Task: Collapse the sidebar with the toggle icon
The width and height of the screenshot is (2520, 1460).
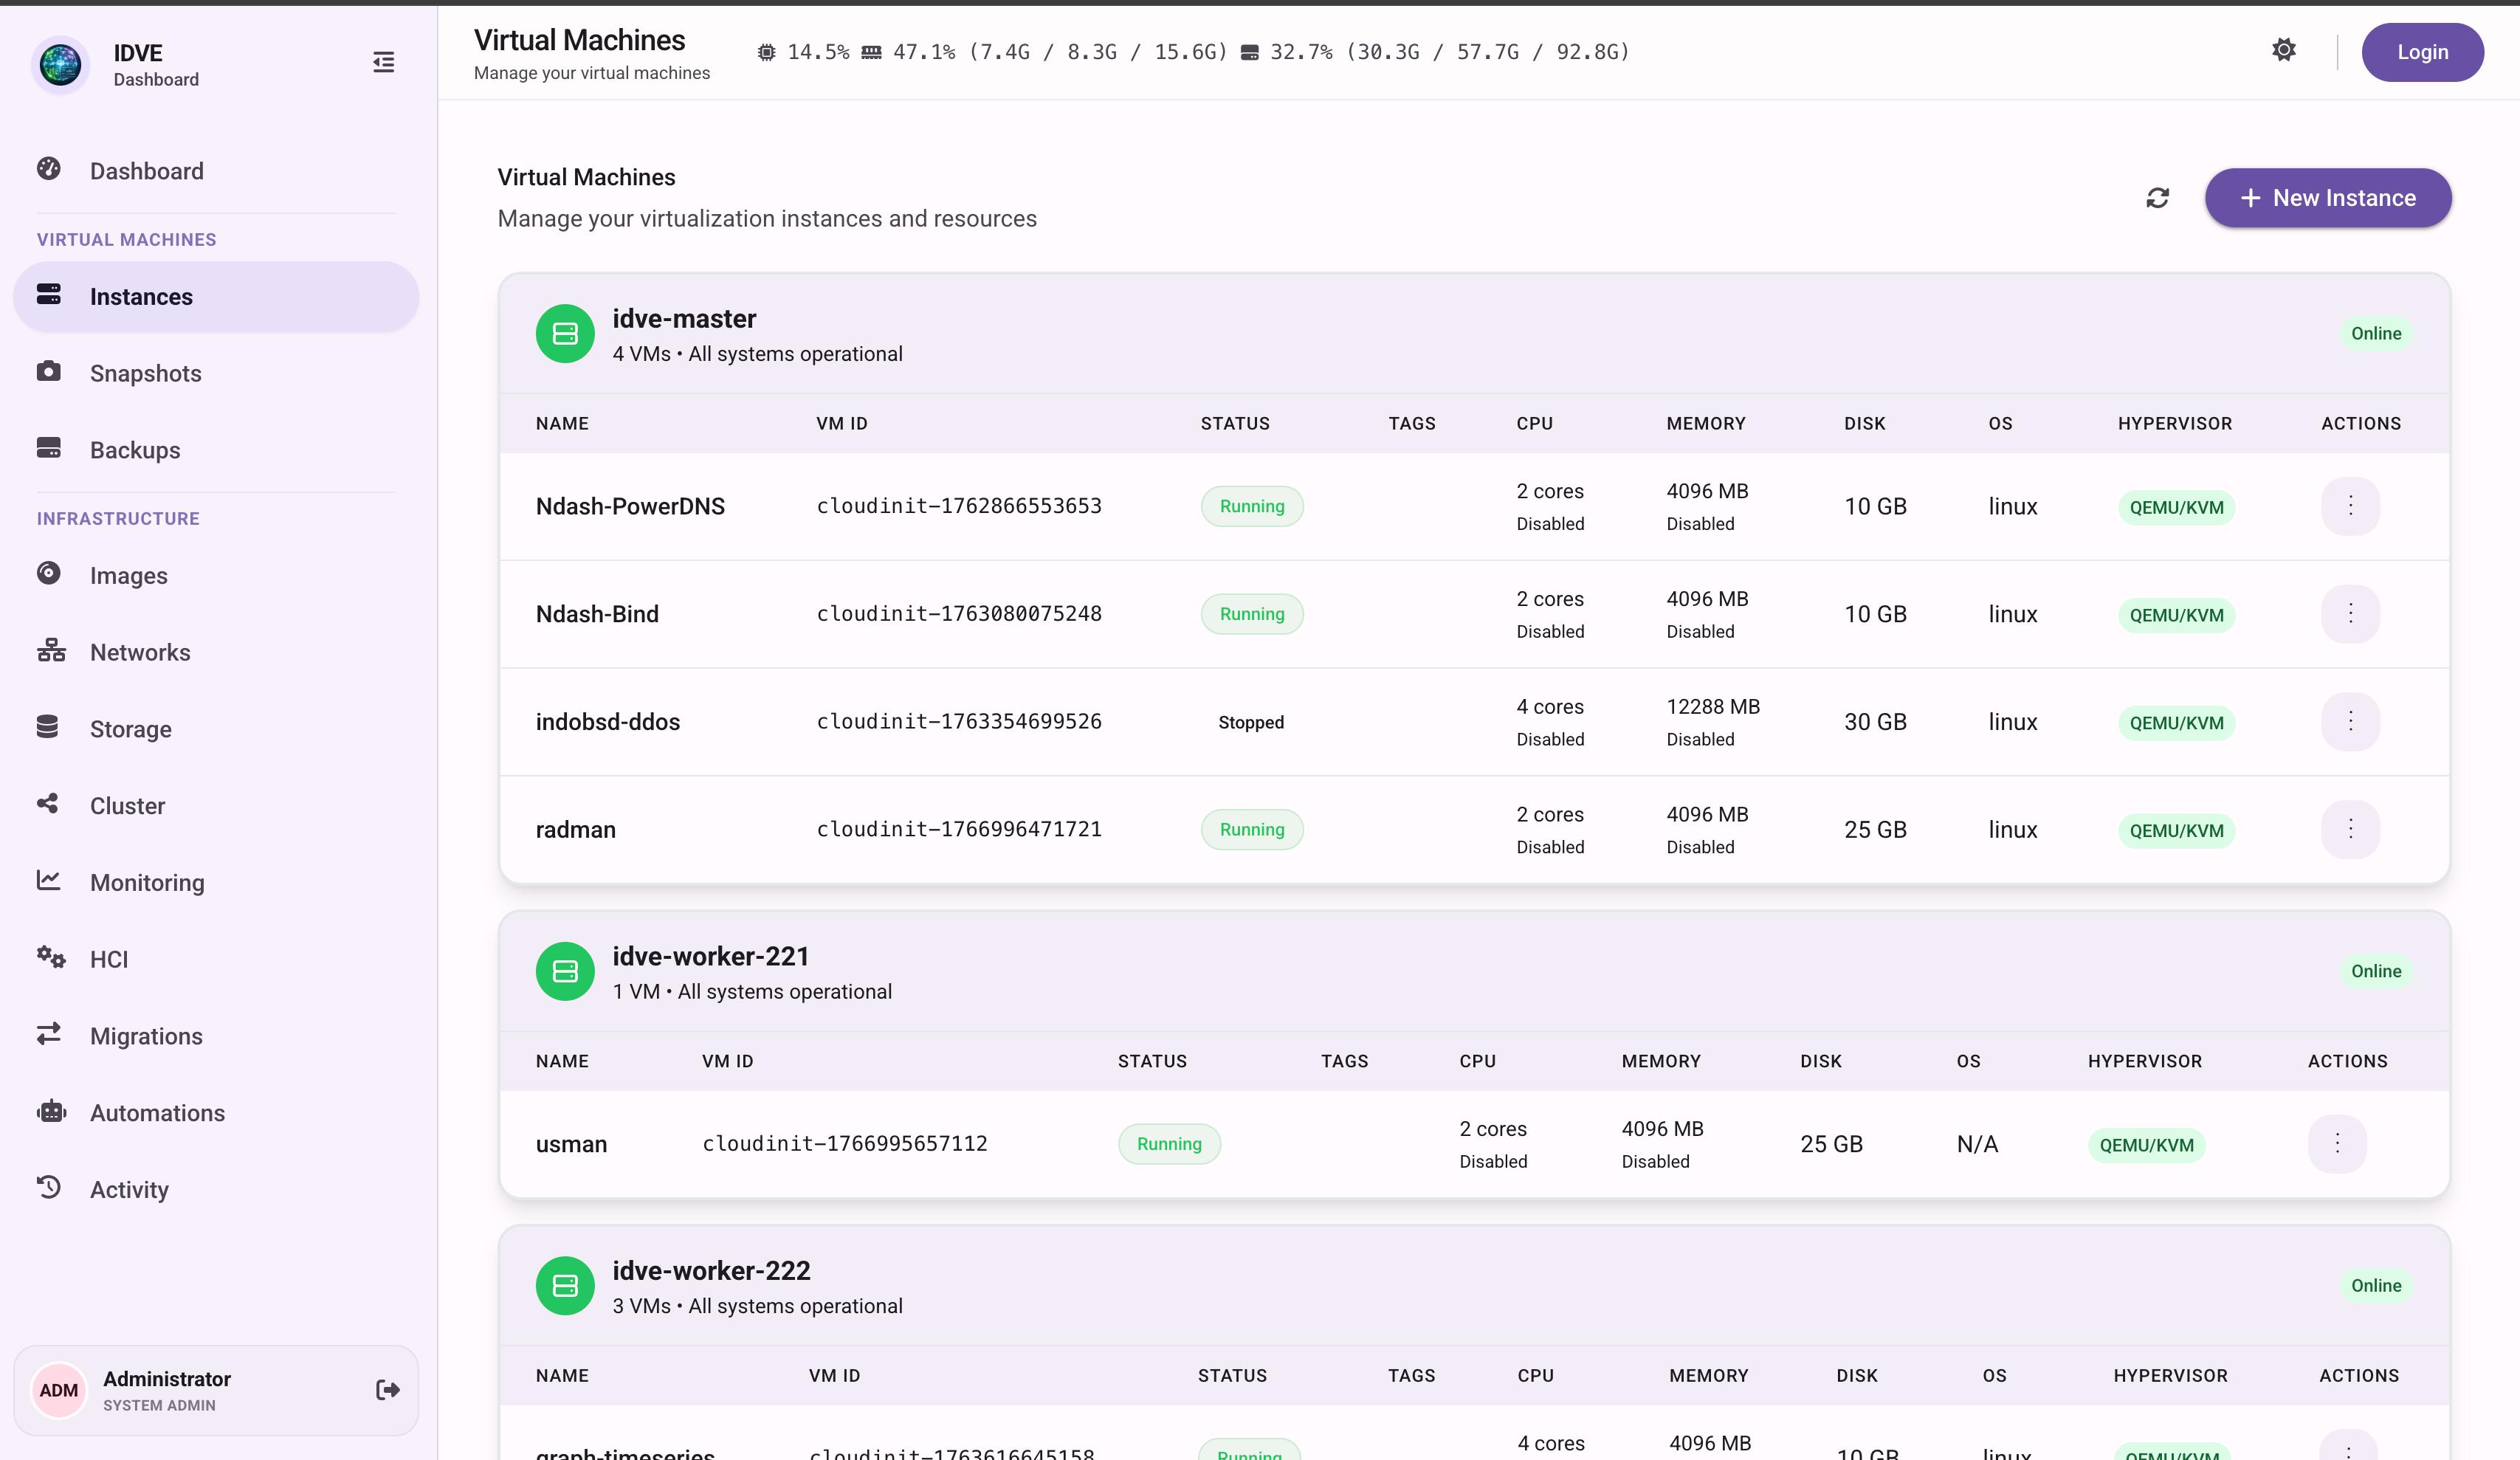Action: (383, 62)
